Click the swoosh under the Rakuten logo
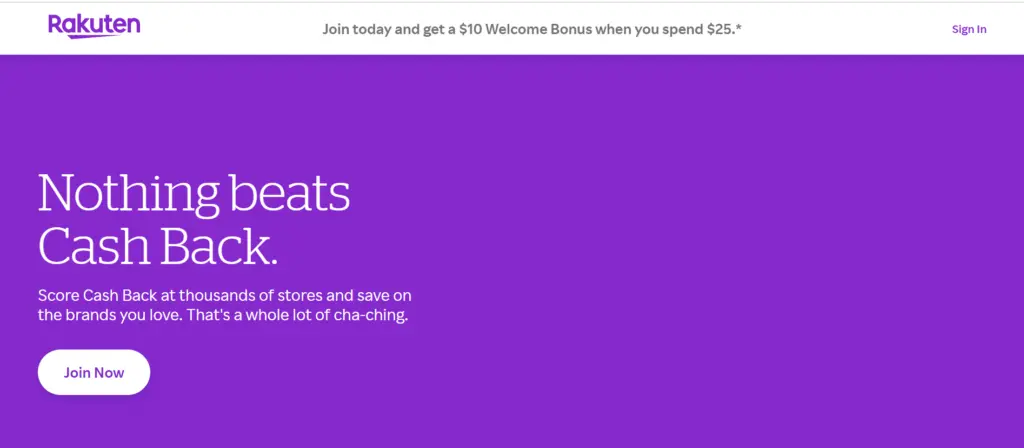 96,37
